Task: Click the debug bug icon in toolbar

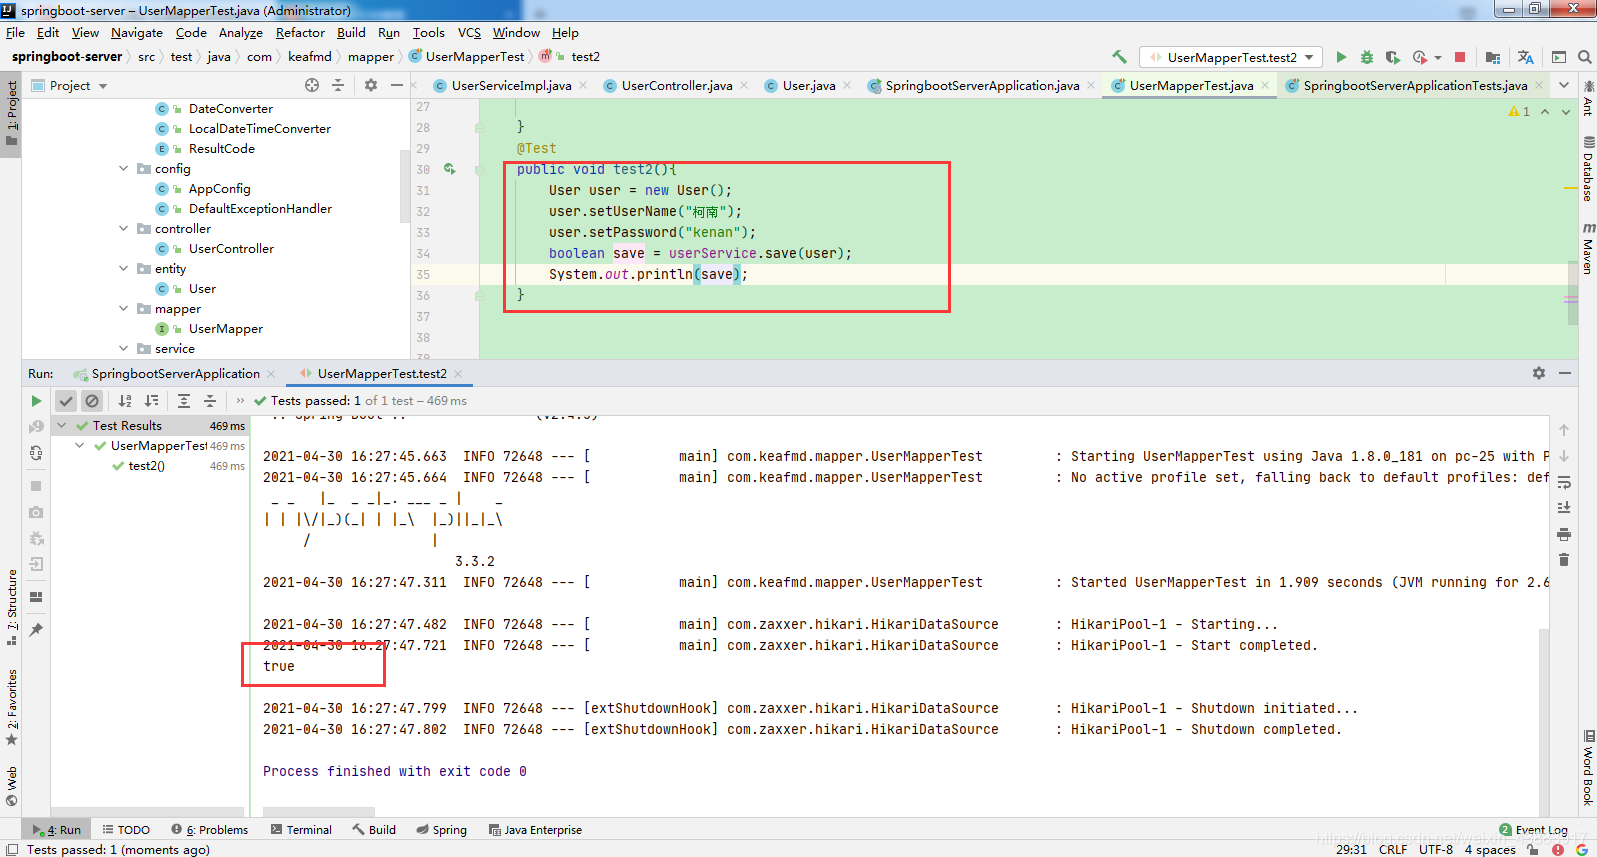Action: [1367, 57]
